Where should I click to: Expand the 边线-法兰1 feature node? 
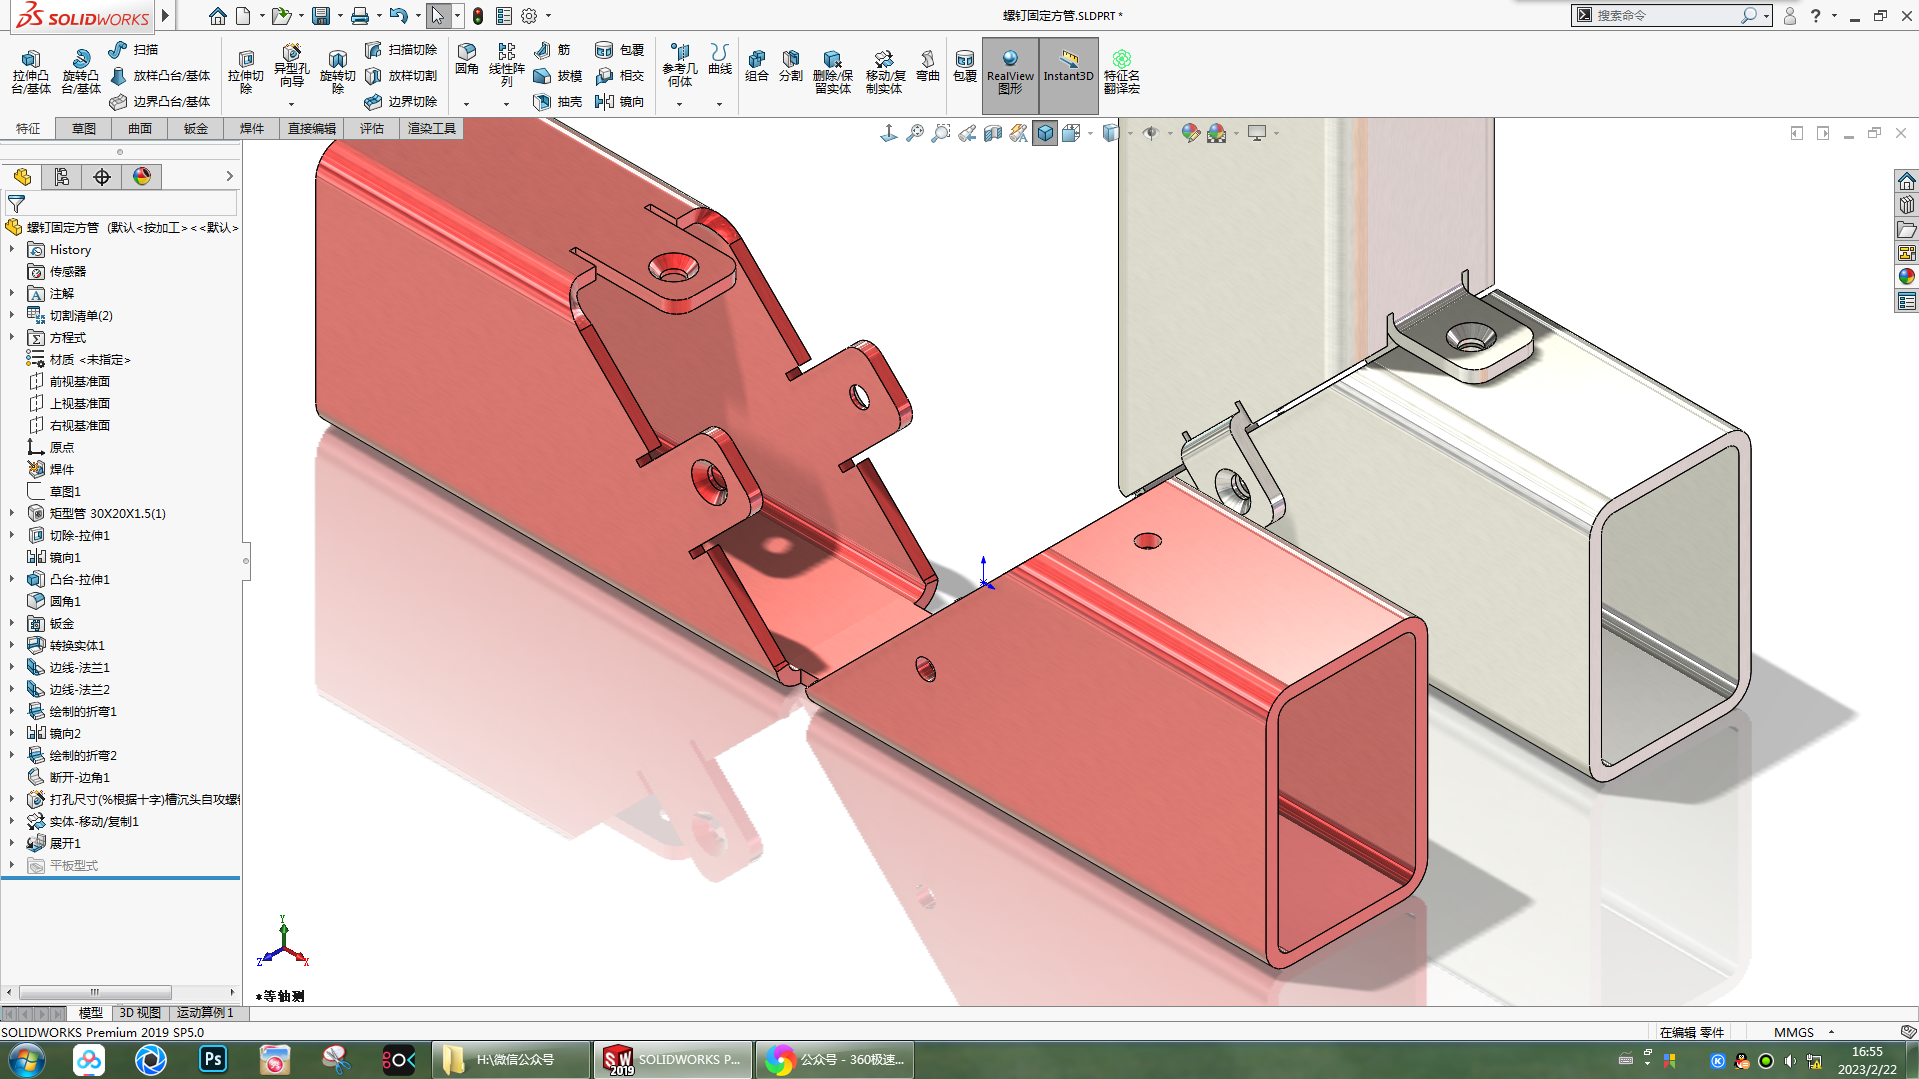12,668
